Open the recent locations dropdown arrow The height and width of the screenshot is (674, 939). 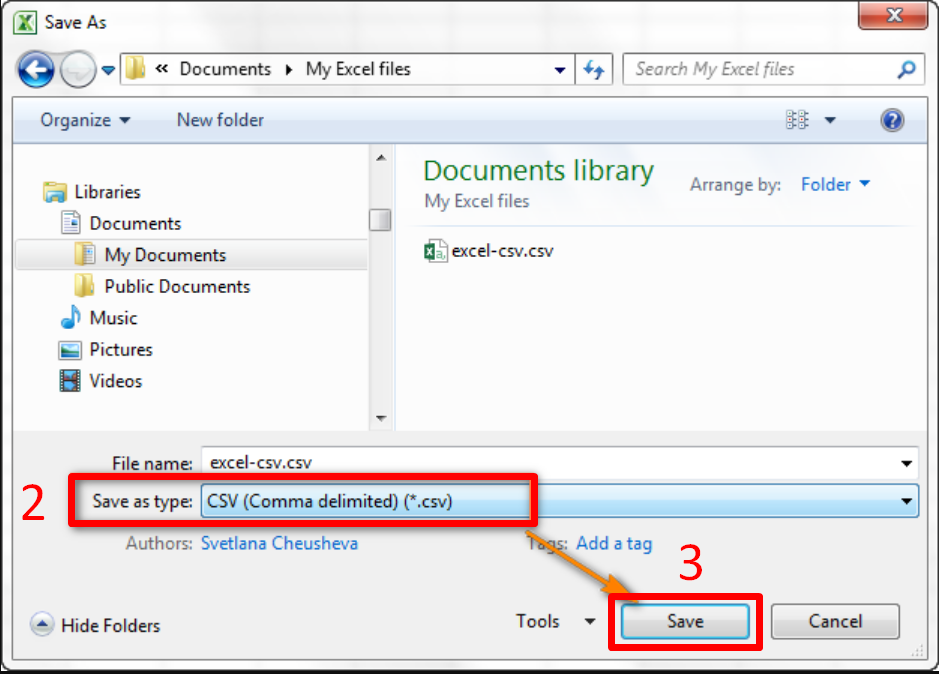(x=108, y=70)
